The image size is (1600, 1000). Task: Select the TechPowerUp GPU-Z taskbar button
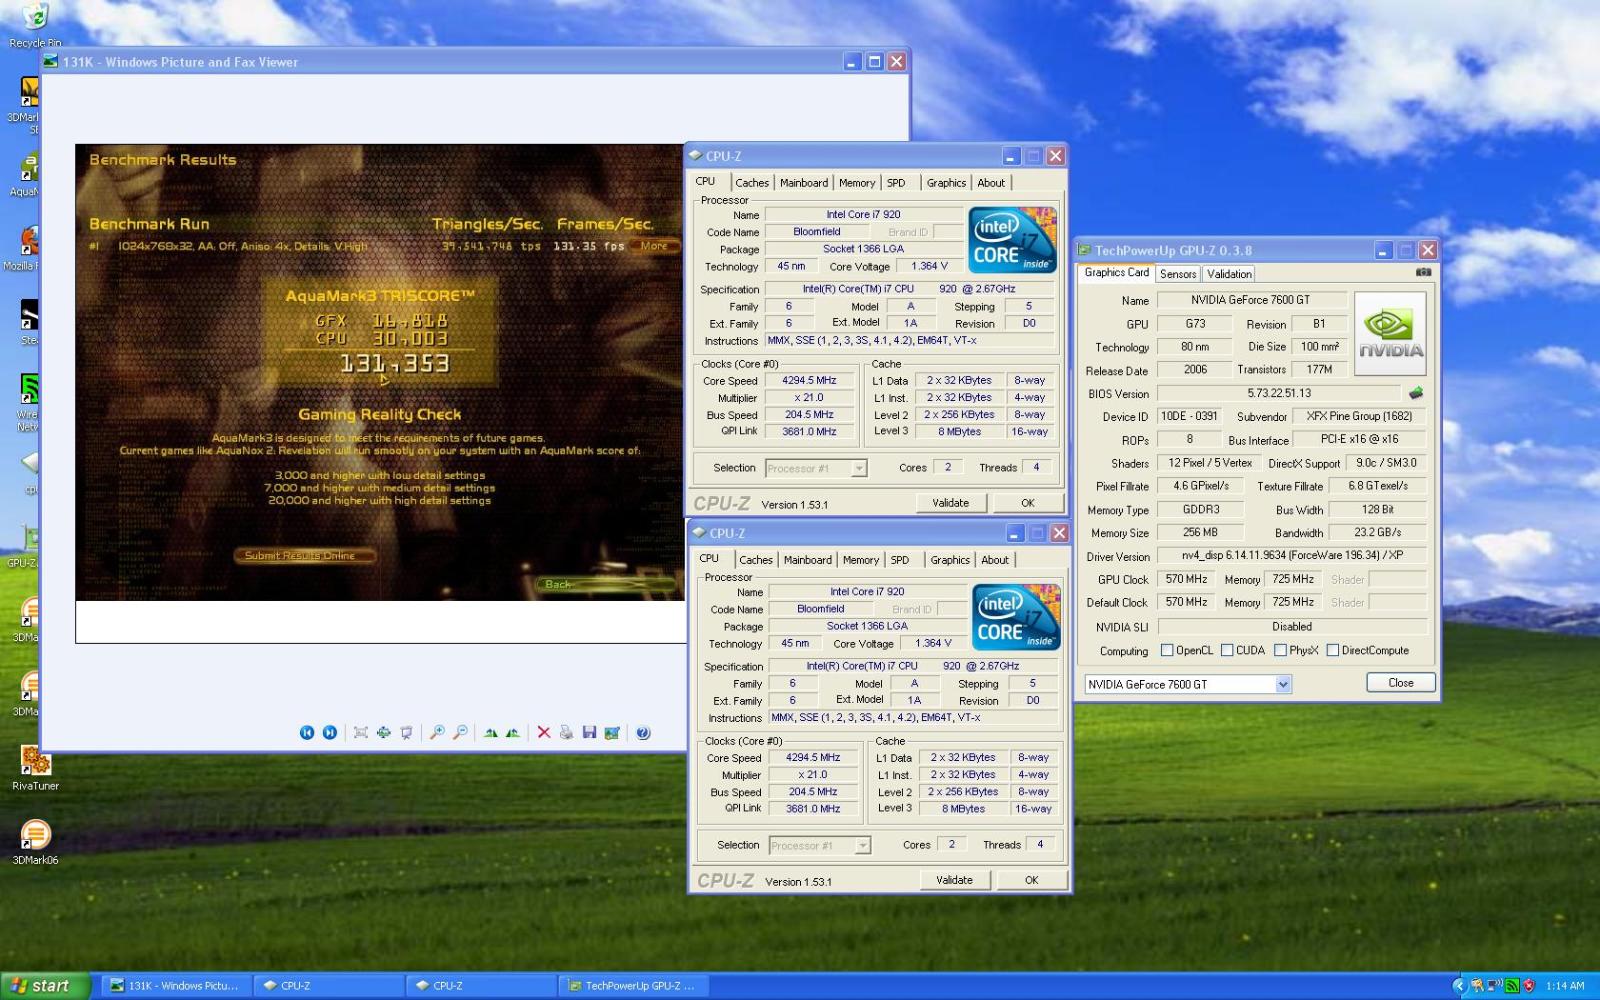pyautogui.click(x=633, y=986)
